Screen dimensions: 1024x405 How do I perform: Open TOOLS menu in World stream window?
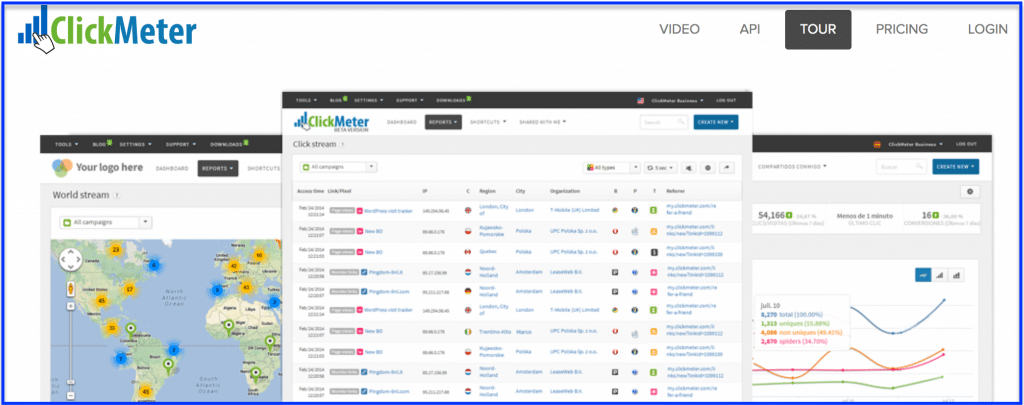[x=67, y=144]
